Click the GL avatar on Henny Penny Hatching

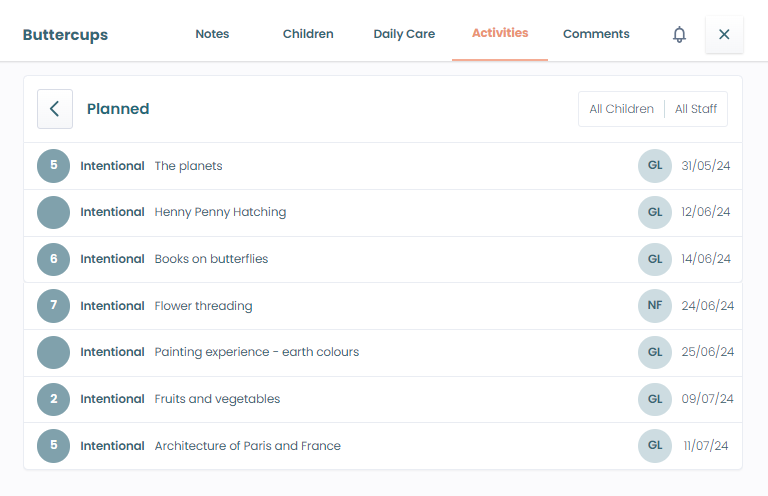coord(655,212)
